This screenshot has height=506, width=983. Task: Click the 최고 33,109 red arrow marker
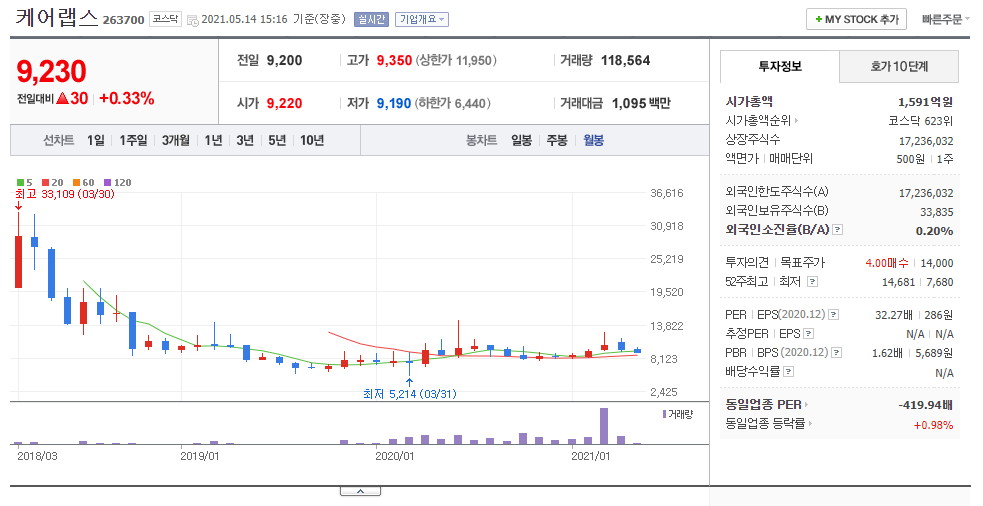18,205
